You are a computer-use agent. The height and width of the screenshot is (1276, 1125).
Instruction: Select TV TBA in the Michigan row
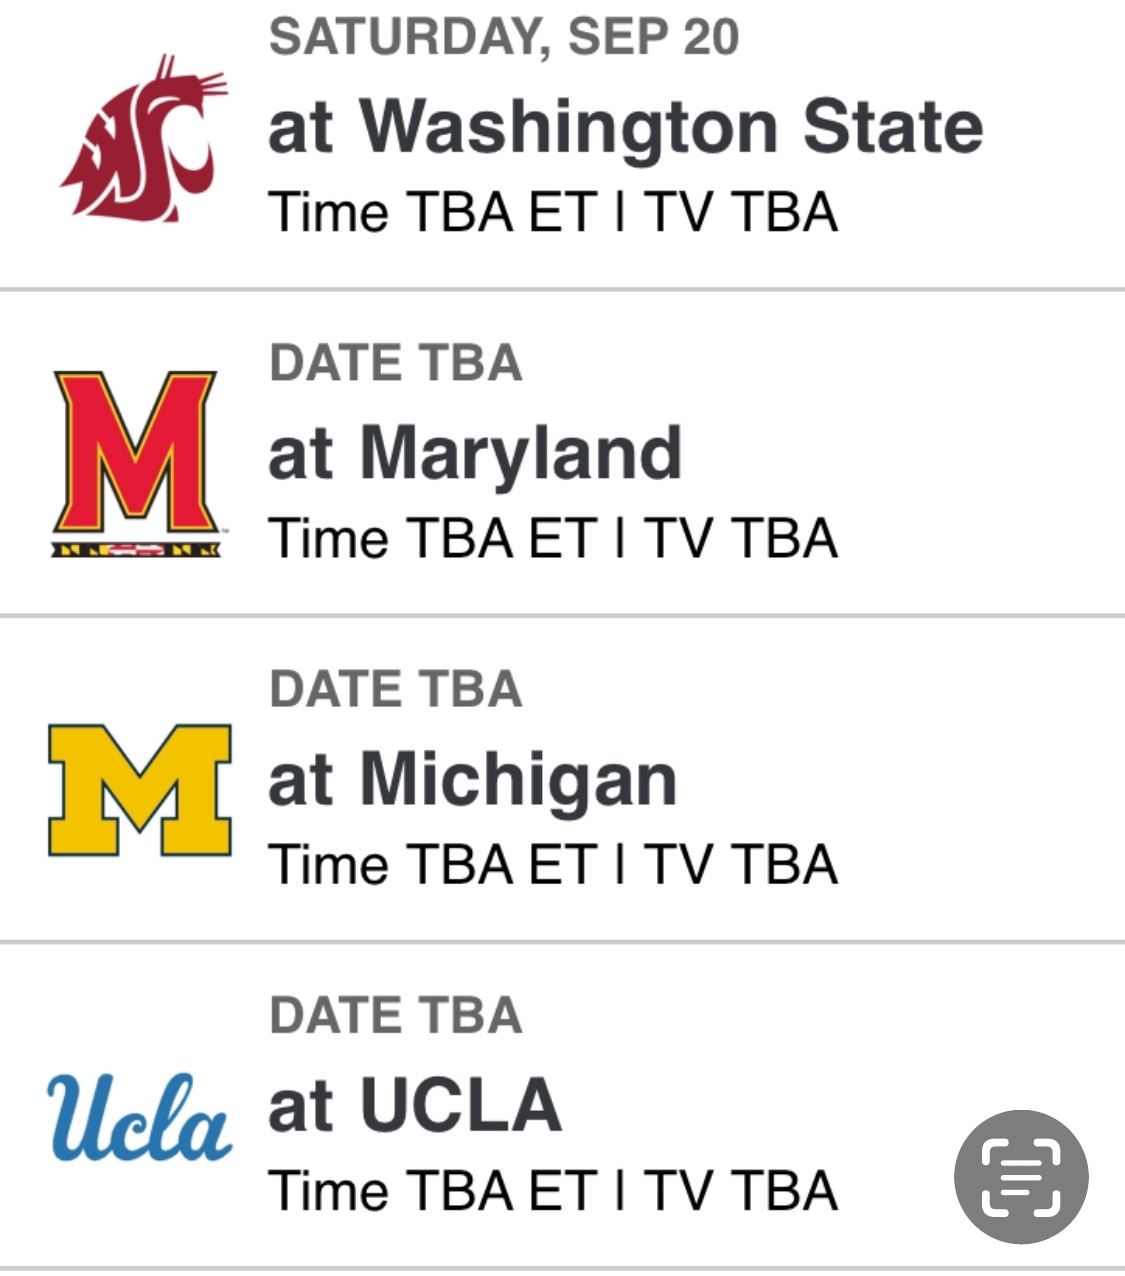(740, 865)
